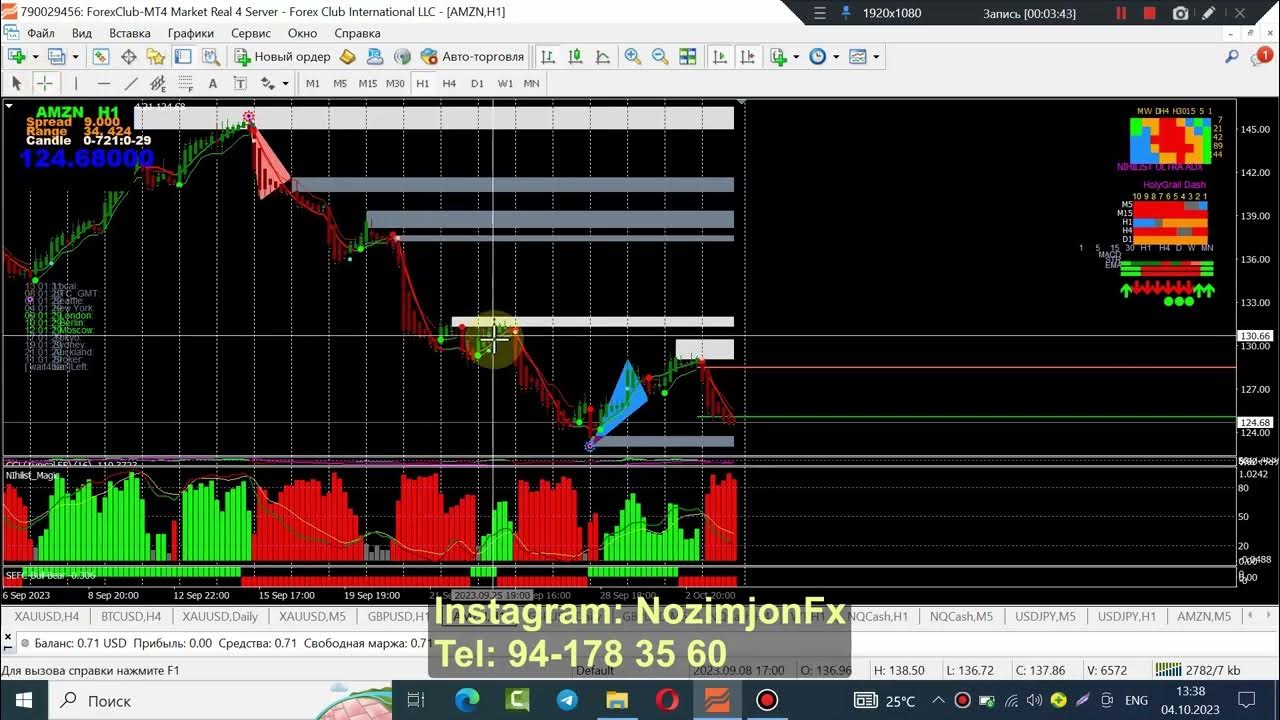Stop the screen recording
The height and width of the screenshot is (720, 1280).
[x=1150, y=13]
